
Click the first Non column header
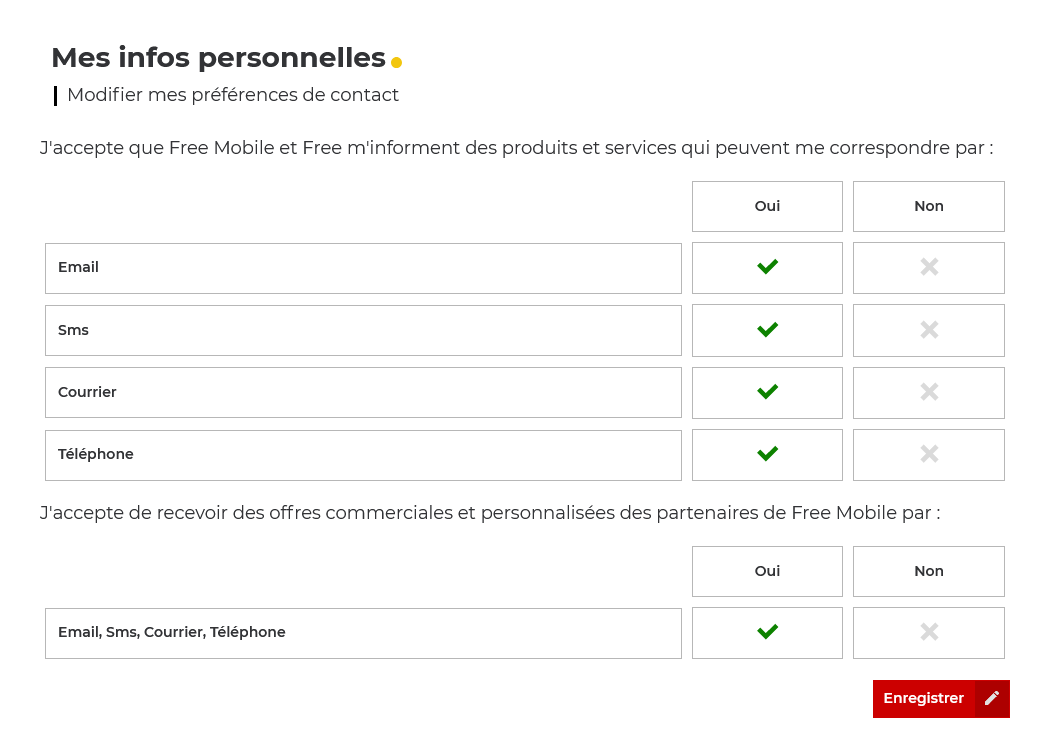coord(929,206)
